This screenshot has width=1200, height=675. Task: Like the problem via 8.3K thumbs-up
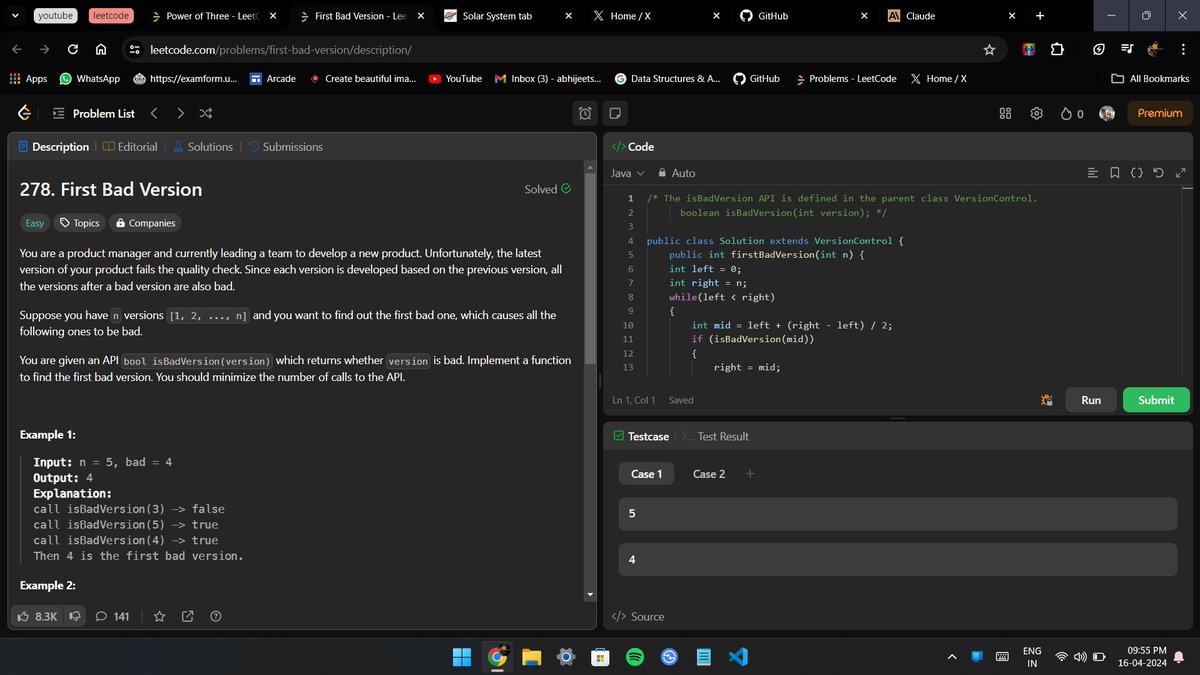tap(38, 617)
